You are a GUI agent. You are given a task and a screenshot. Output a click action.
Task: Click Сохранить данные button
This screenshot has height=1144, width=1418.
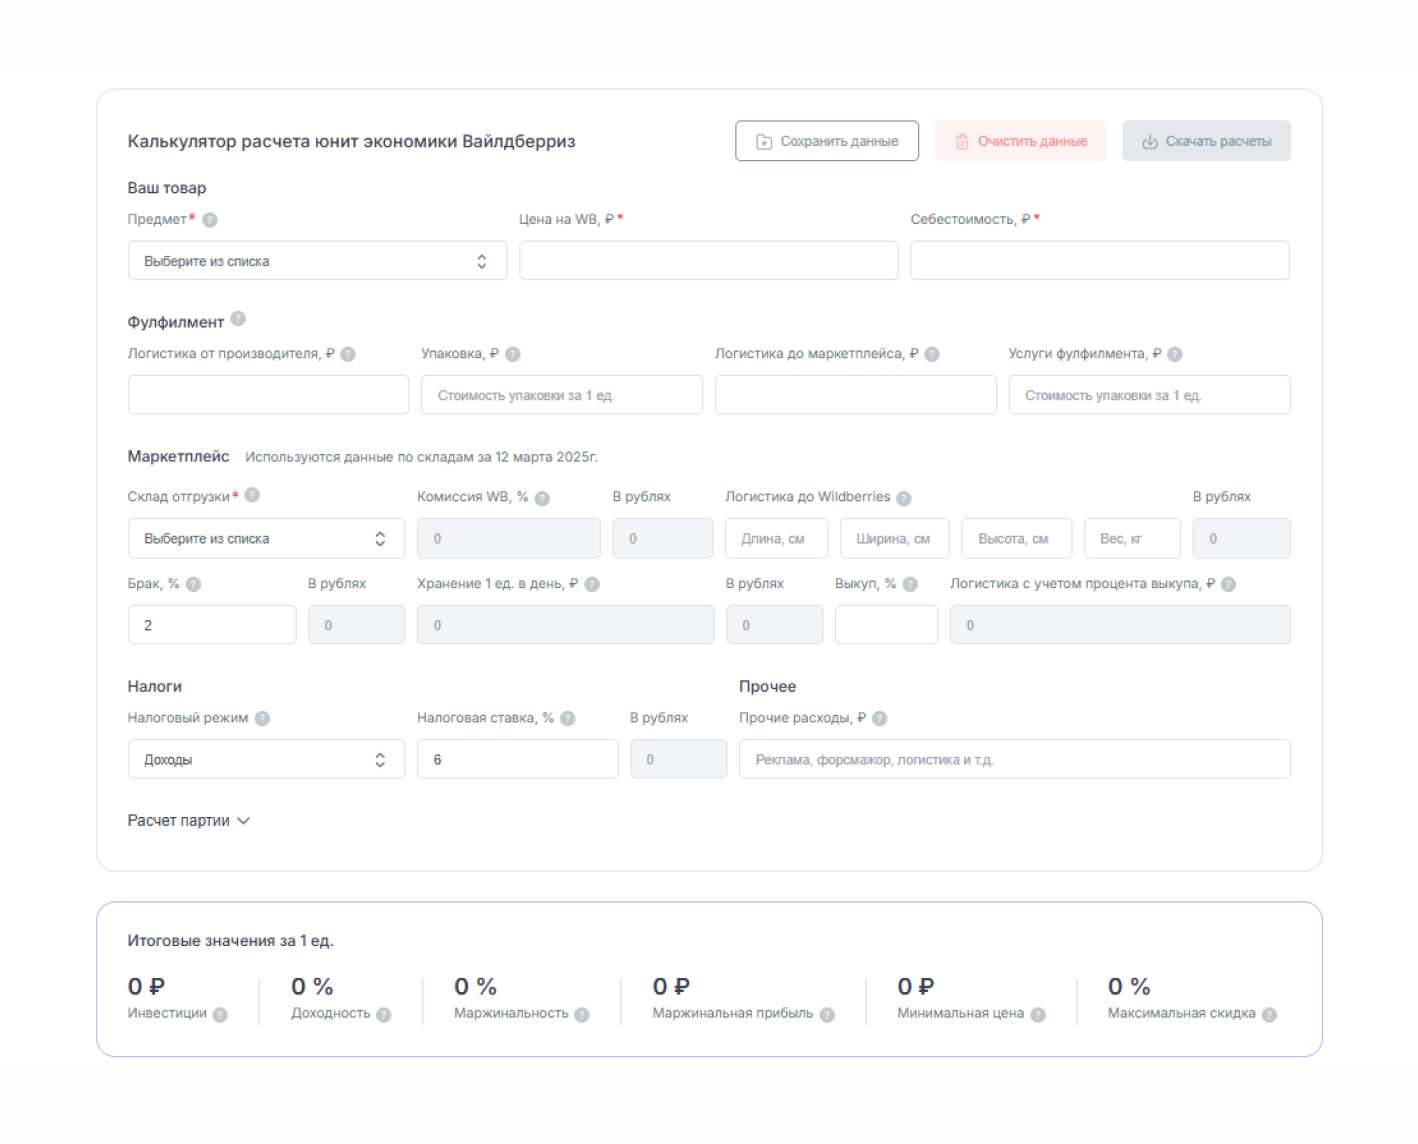[x=827, y=141]
